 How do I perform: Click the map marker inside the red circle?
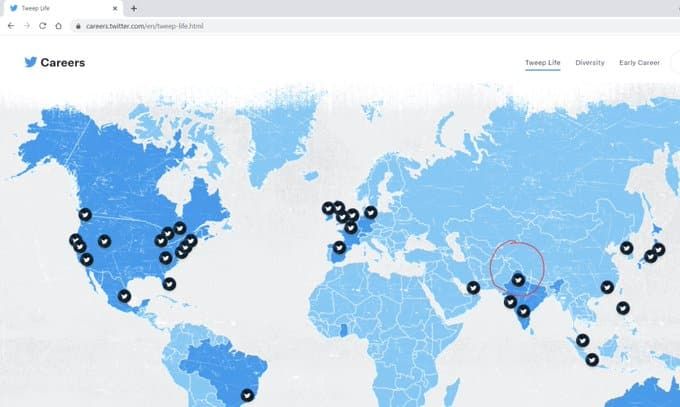pos(517,280)
